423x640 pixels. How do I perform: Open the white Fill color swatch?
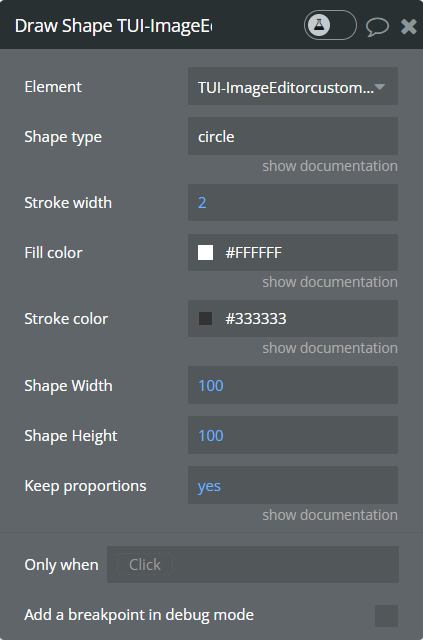pos(205,253)
